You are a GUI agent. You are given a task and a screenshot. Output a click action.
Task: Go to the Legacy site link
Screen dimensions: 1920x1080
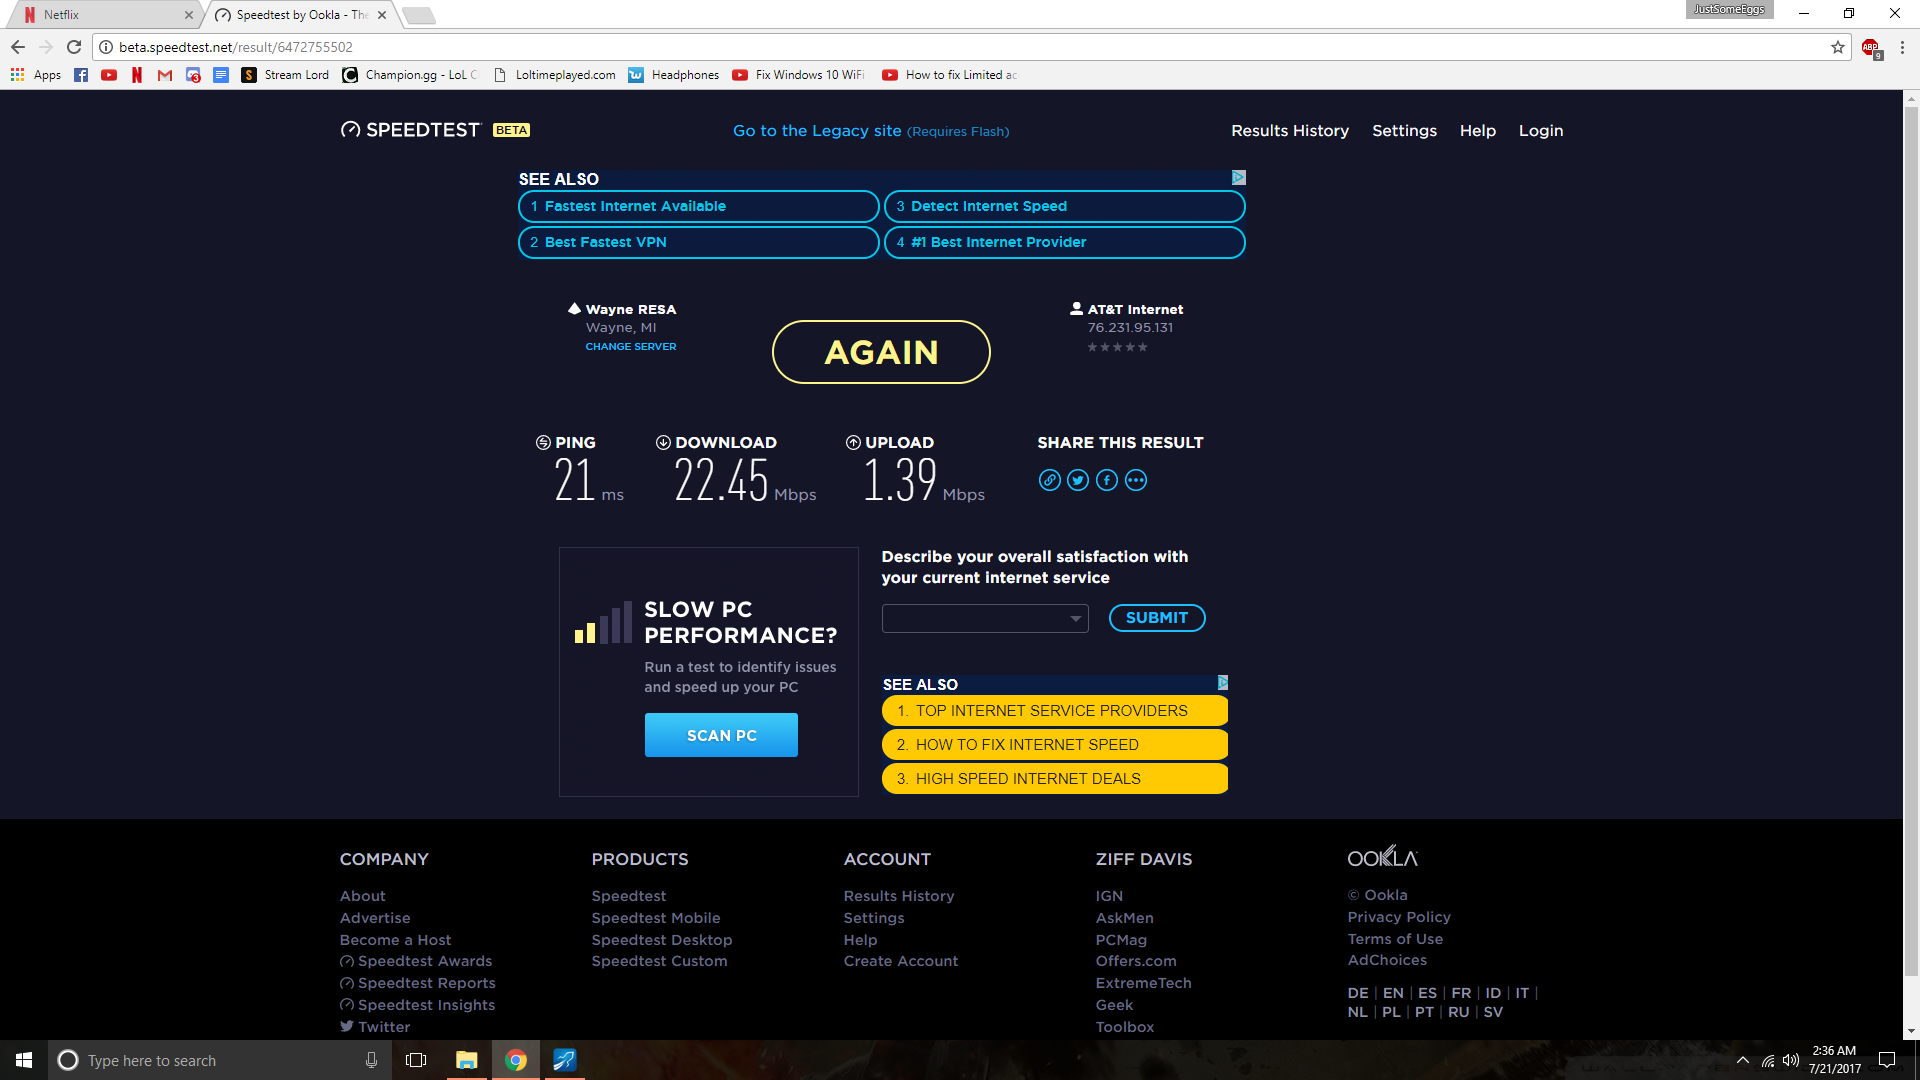[871, 131]
